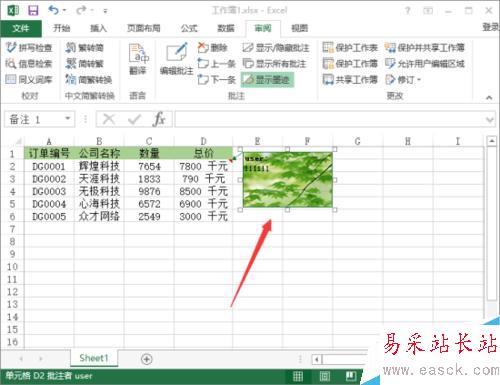Screen dimensions: 500x385
Task: Switch to Normal view in status bar
Action: pos(298,376)
